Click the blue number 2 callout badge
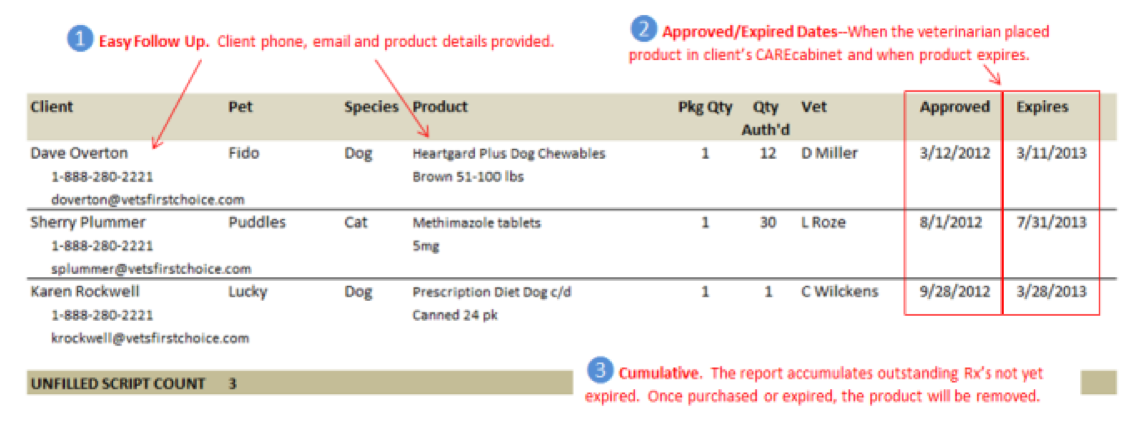Image resolution: width=1132 pixels, height=431 pixels. 643,30
